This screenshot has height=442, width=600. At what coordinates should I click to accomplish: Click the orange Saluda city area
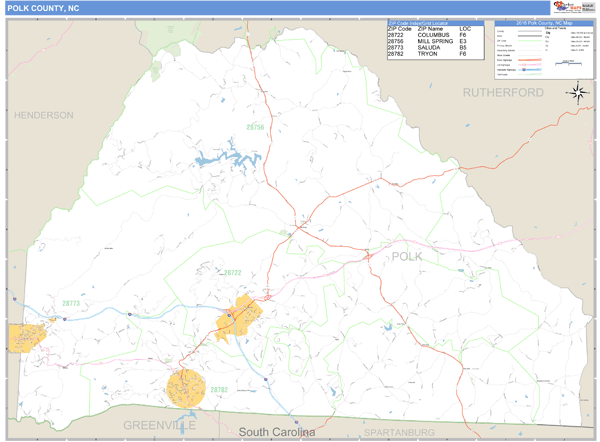28,337
